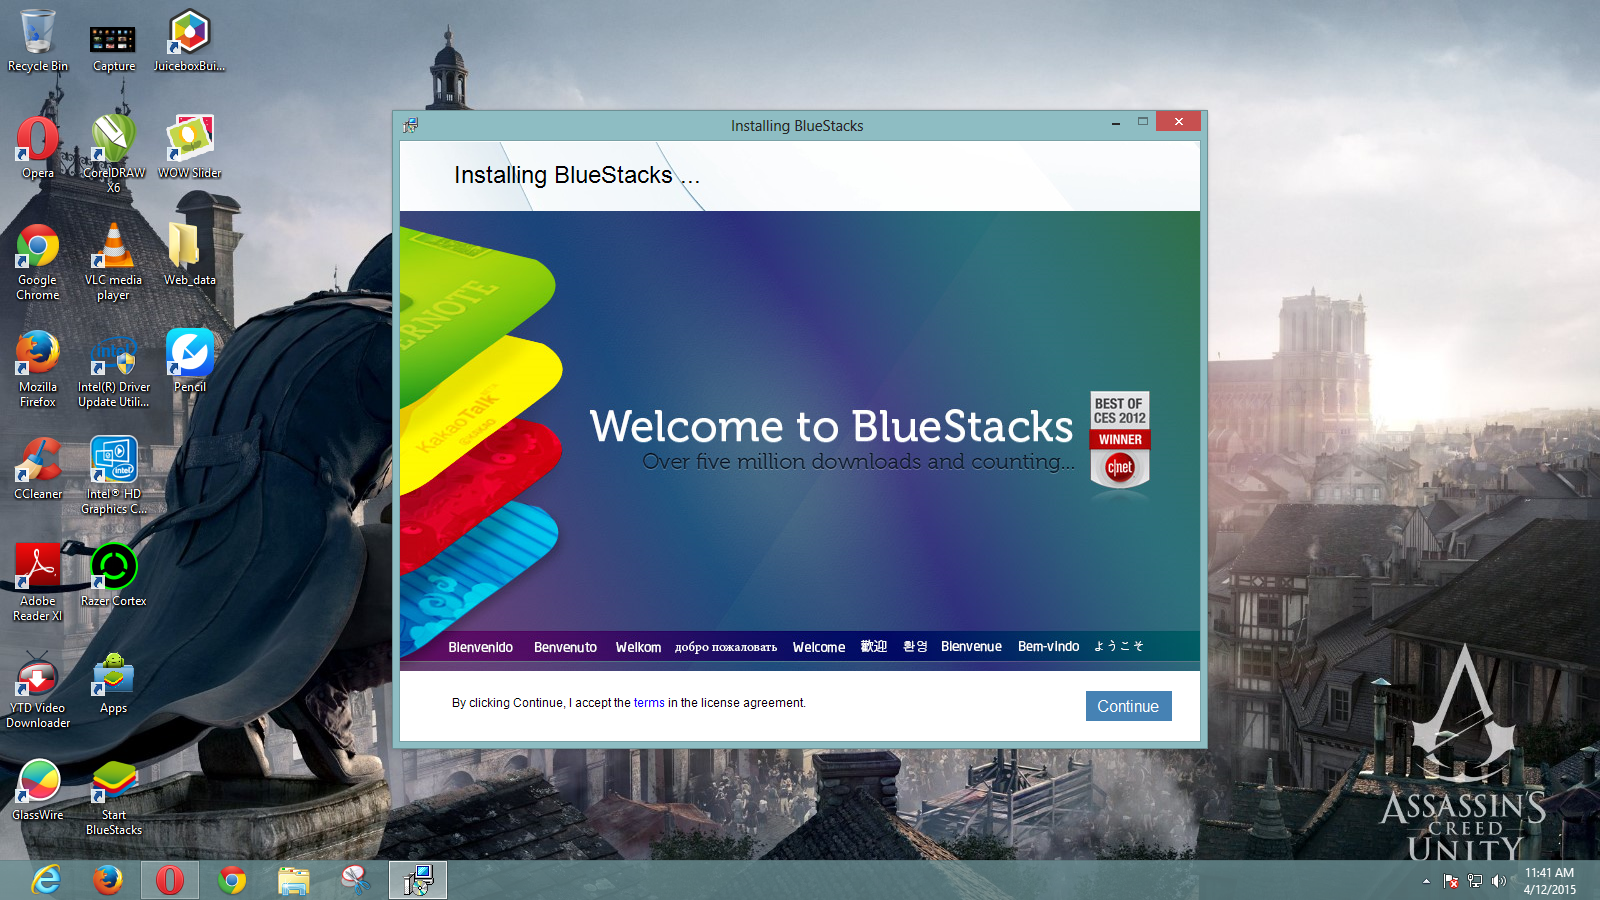Select the Pencil desktop icon
The image size is (1600, 900).
pyautogui.click(x=189, y=361)
